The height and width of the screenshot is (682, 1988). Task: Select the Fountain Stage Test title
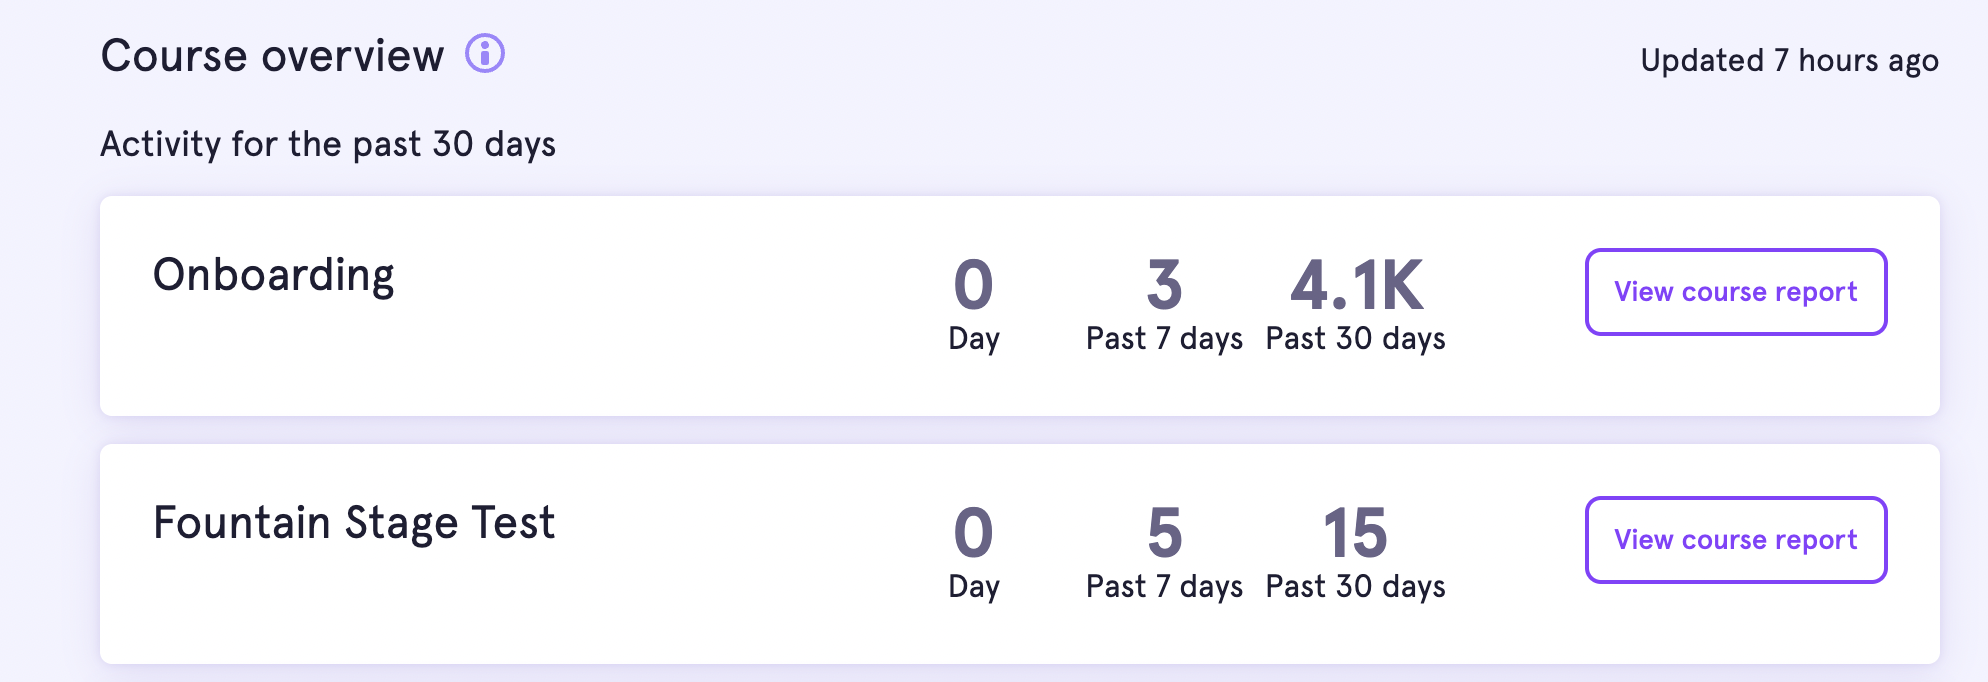coord(354,523)
